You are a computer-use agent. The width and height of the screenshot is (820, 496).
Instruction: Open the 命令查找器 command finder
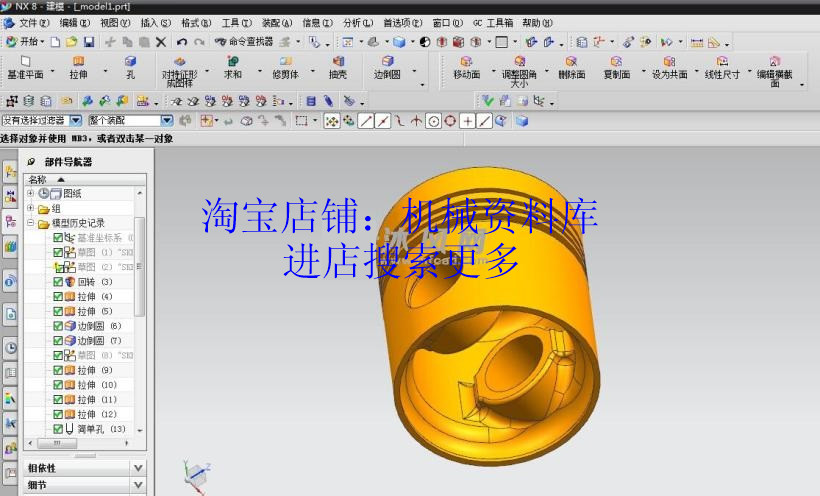(x=245, y=42)
